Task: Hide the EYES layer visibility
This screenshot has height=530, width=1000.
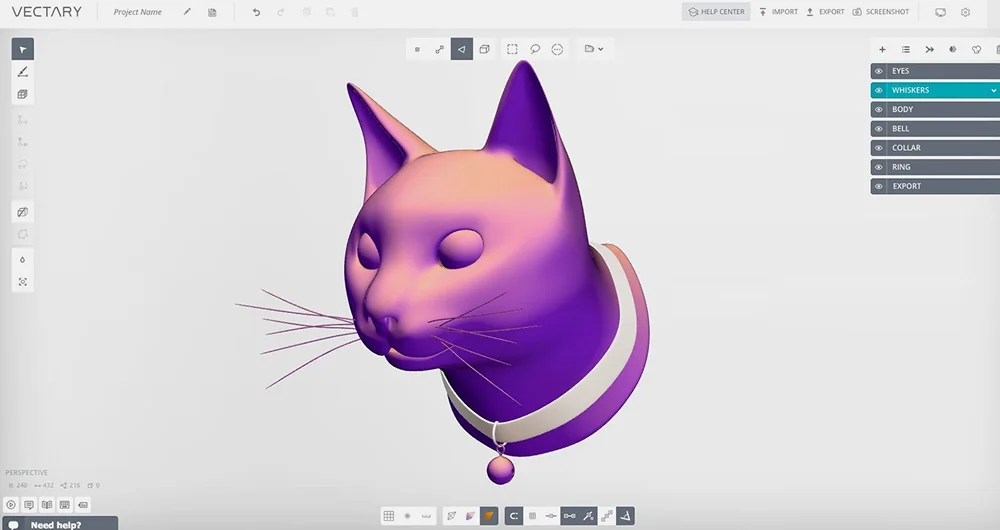Action: click(879, 71)
